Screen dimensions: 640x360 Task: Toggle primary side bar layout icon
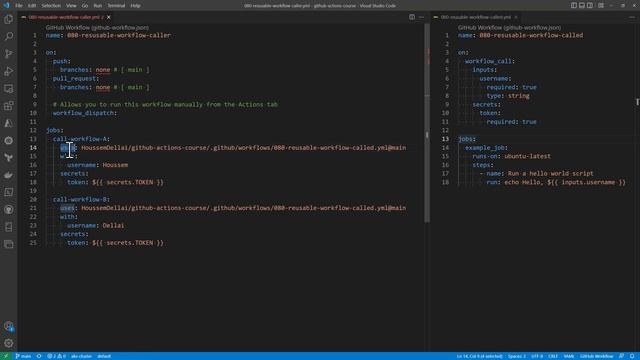pyautogui.click(x=574, y=5)
